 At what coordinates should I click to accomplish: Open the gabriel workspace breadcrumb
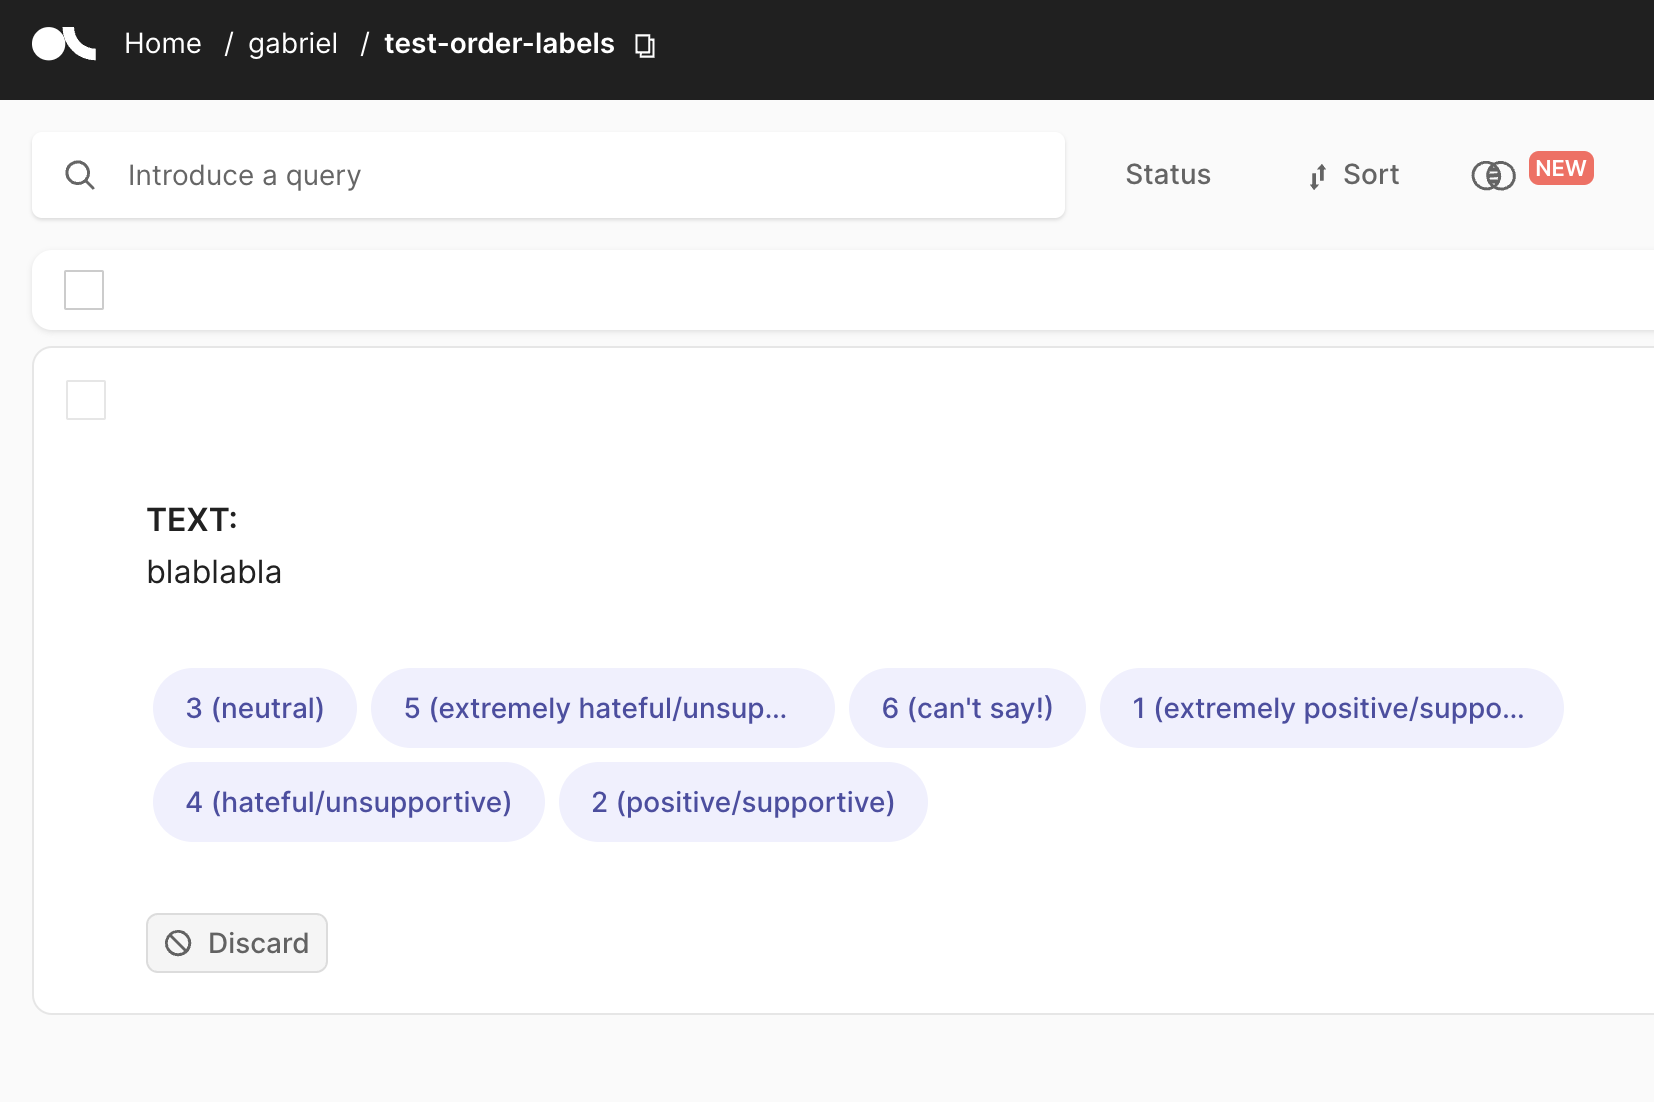click(x=292, y=43)
